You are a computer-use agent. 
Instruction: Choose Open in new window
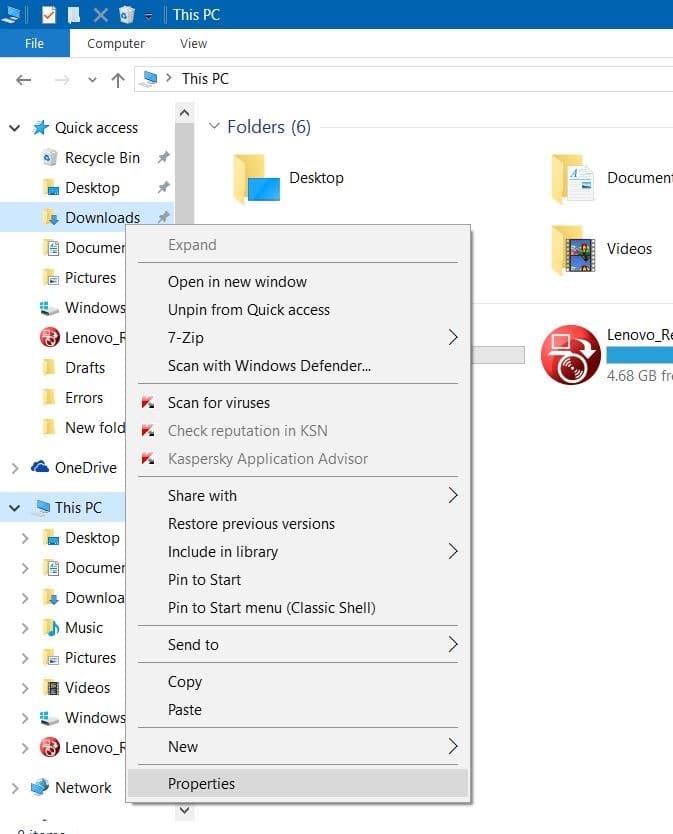(x=298, y=281)
